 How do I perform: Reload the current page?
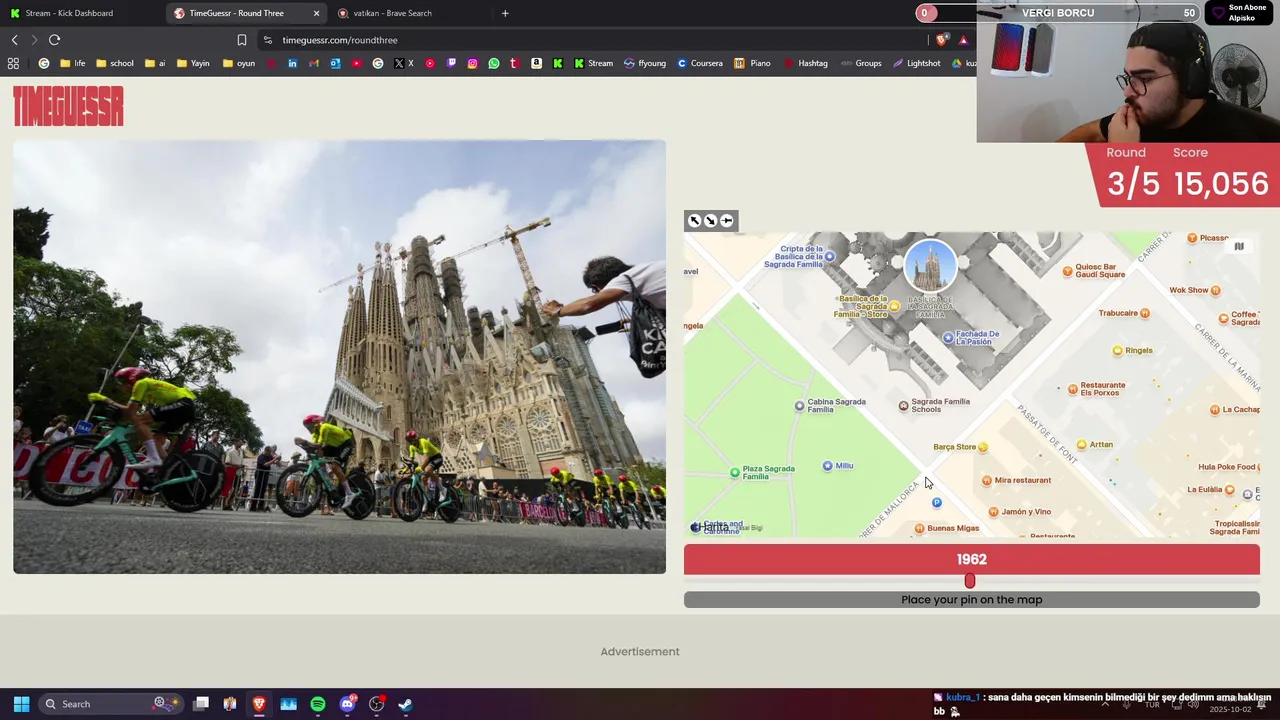54,40
